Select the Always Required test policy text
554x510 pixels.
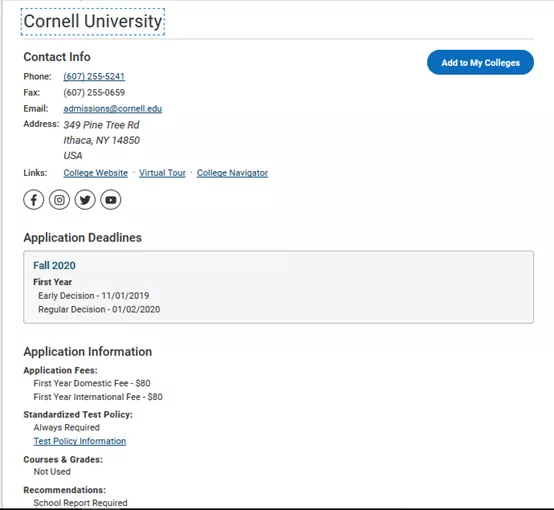[x=66, y=428]
